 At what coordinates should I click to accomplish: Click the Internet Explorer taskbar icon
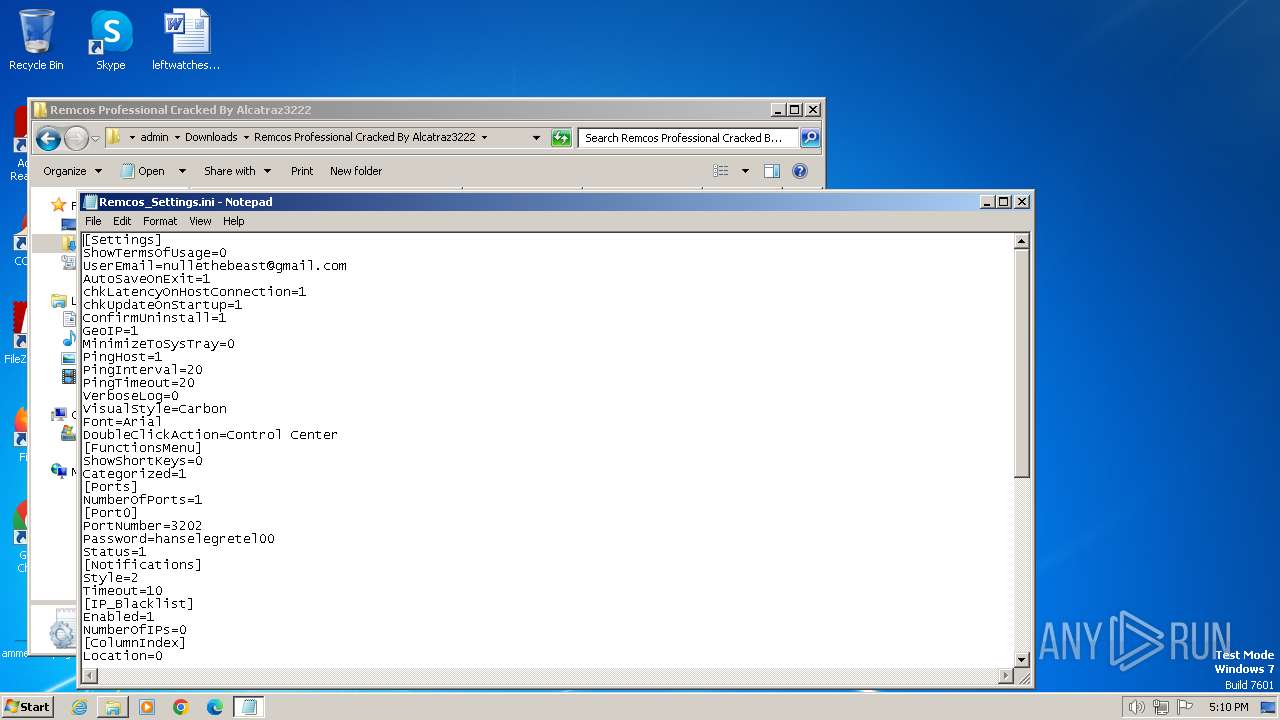[x=79, y=707]
